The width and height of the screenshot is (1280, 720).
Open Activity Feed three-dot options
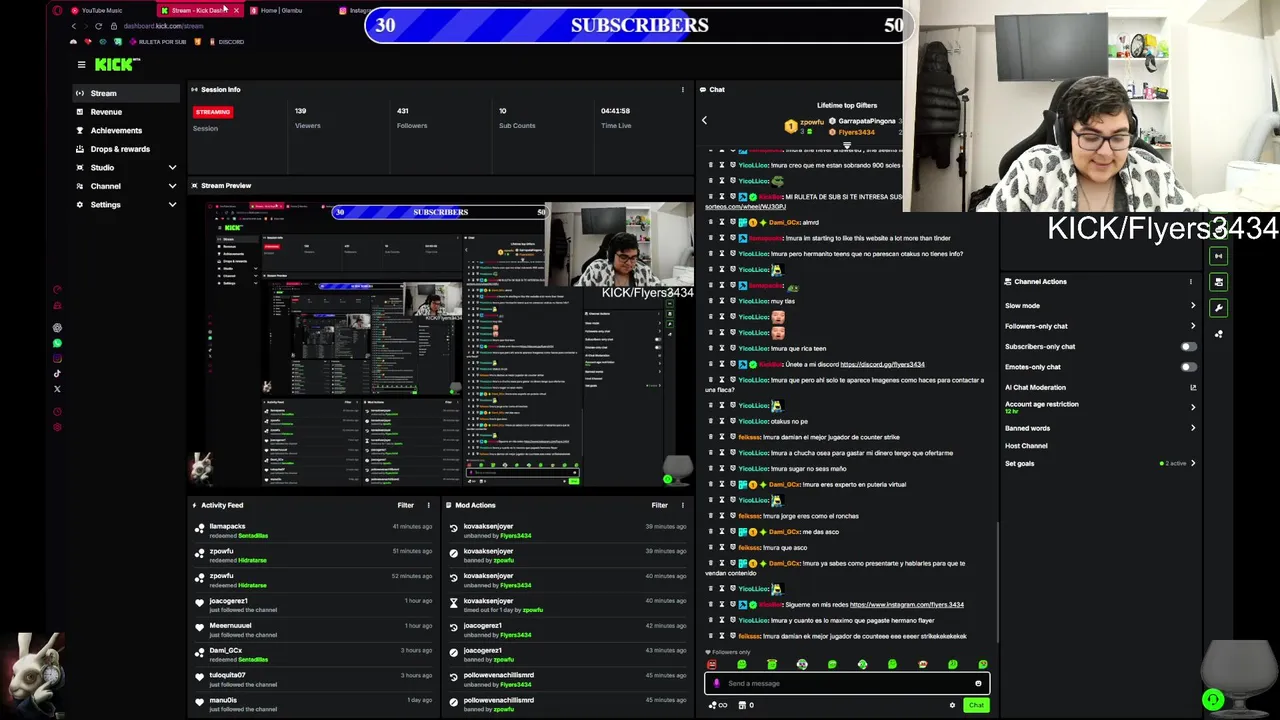(428, 505)
